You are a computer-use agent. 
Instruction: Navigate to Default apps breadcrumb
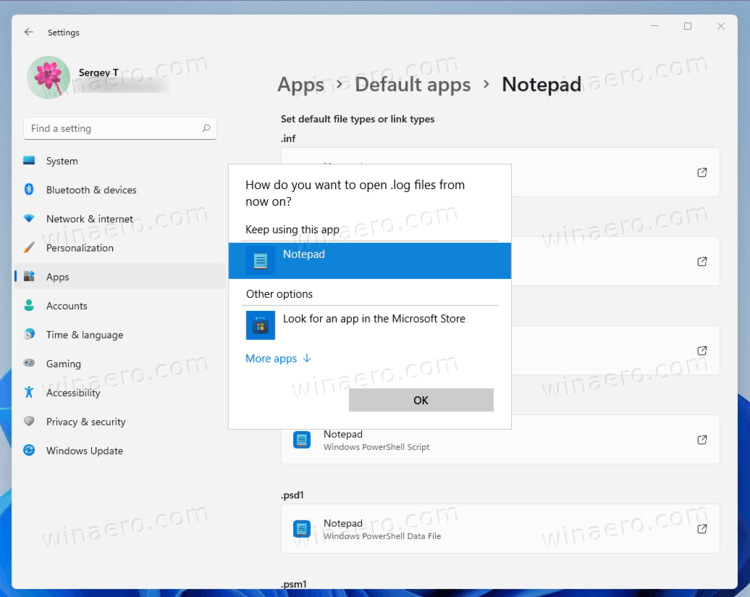tap(412, 85)
